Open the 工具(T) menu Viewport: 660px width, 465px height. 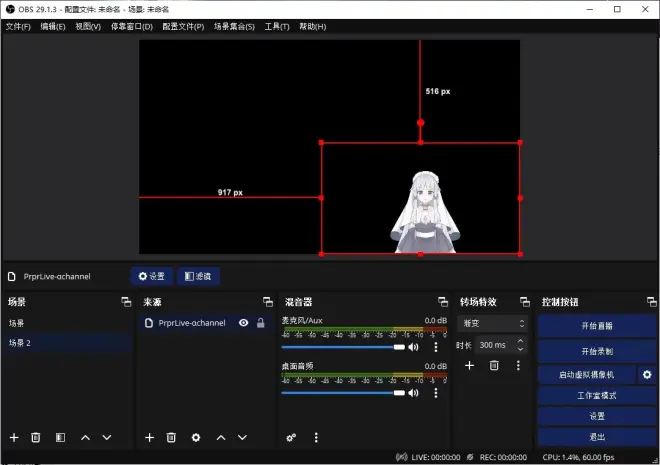coord(277,27)
